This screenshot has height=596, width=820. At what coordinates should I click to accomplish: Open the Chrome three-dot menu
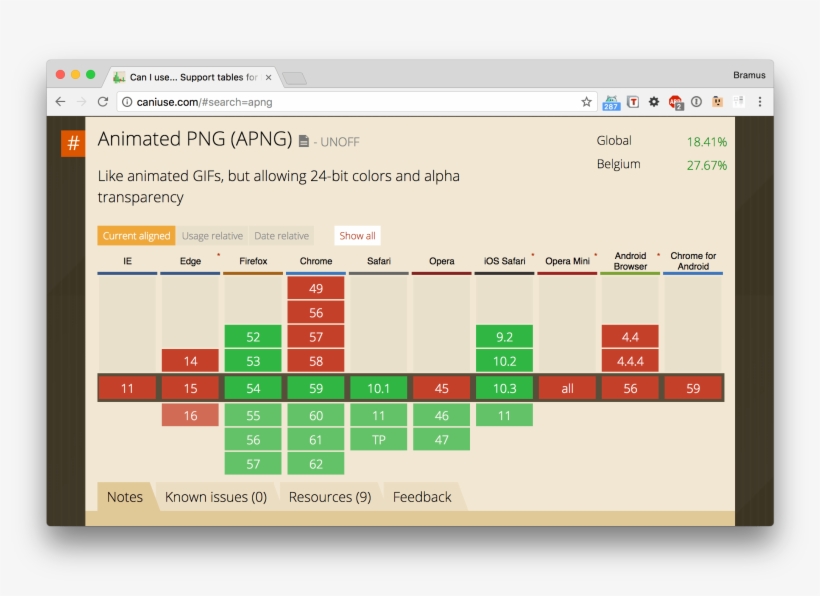point(760,102)
